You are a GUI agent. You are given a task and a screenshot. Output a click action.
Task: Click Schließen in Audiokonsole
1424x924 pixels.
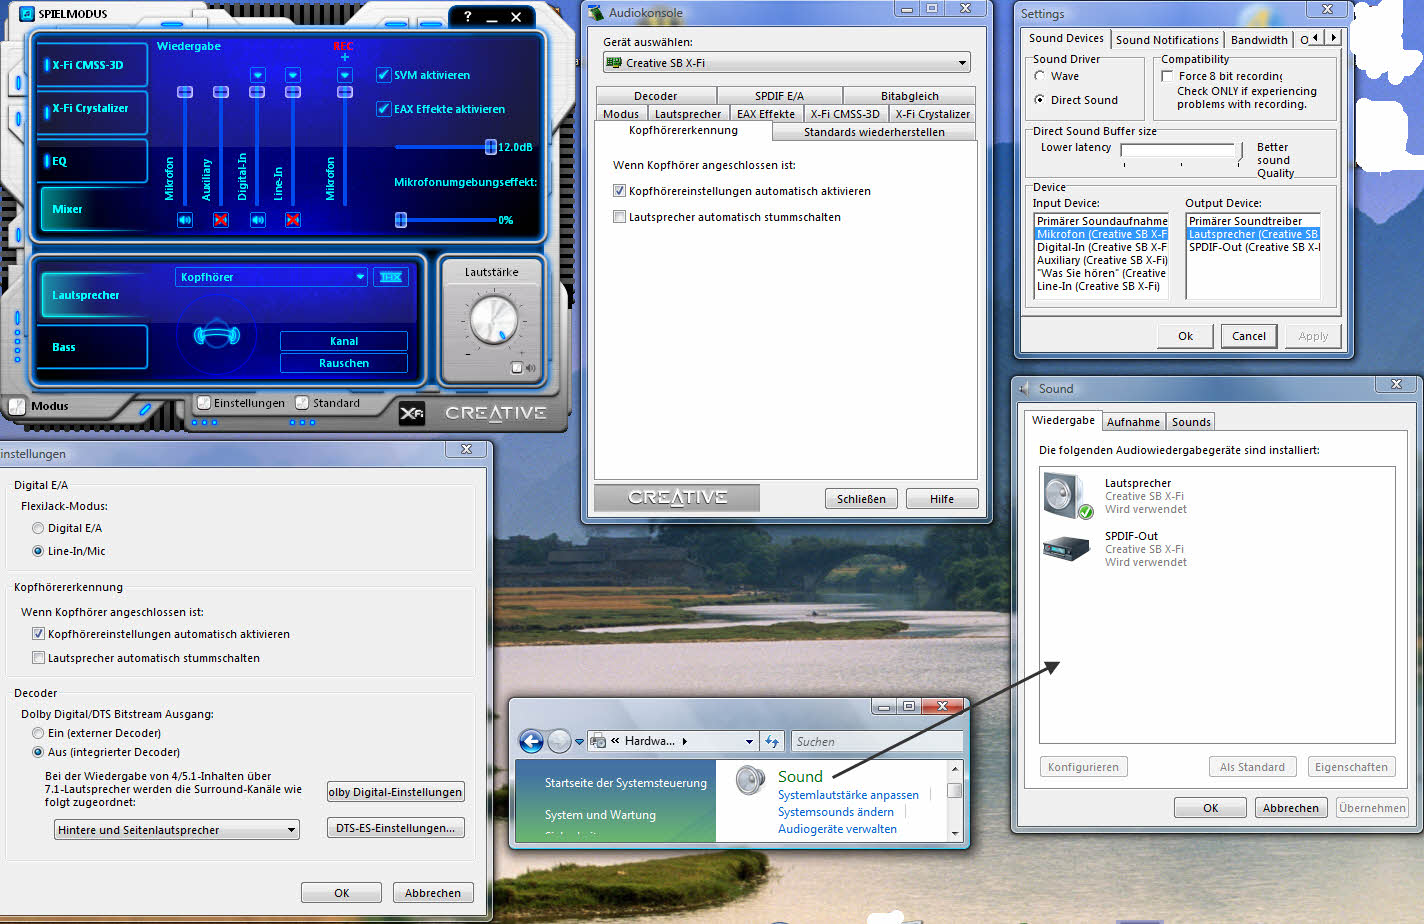point(861,499)
